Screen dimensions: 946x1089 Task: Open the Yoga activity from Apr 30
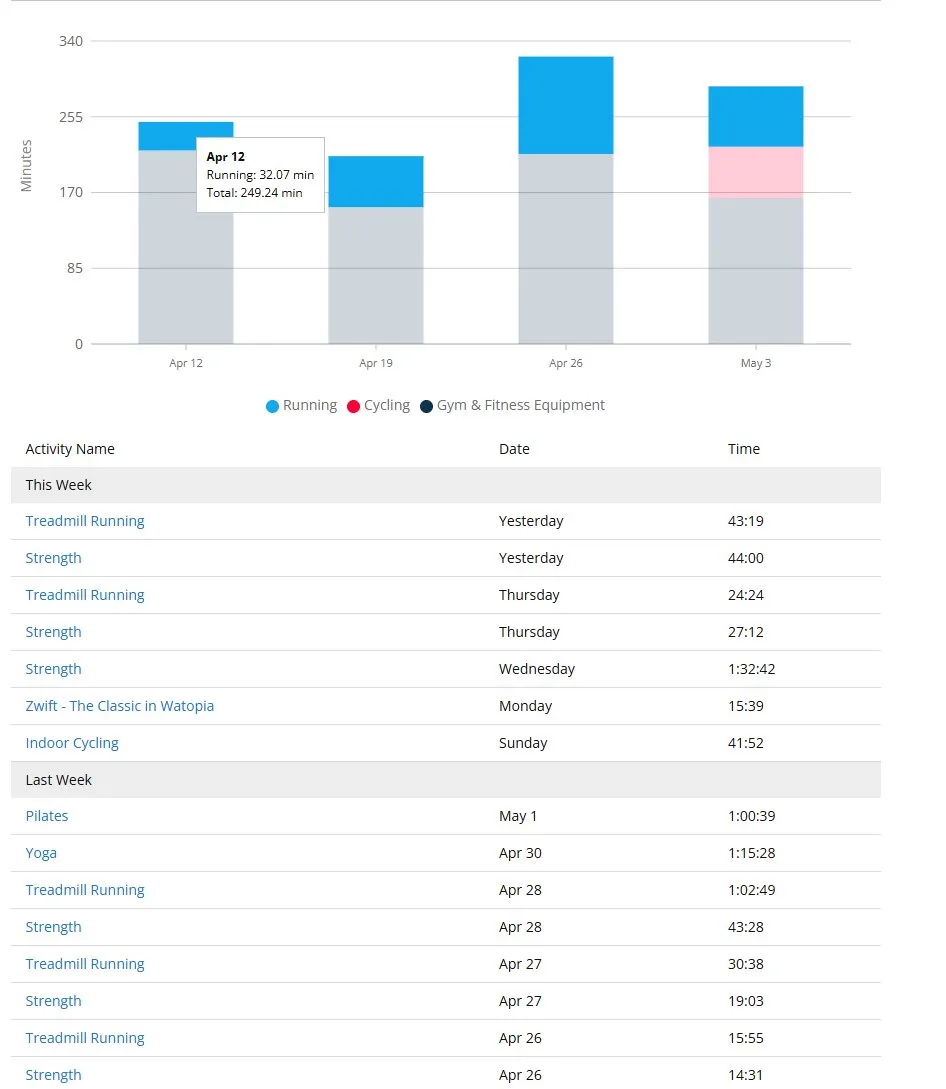point(41,854)
